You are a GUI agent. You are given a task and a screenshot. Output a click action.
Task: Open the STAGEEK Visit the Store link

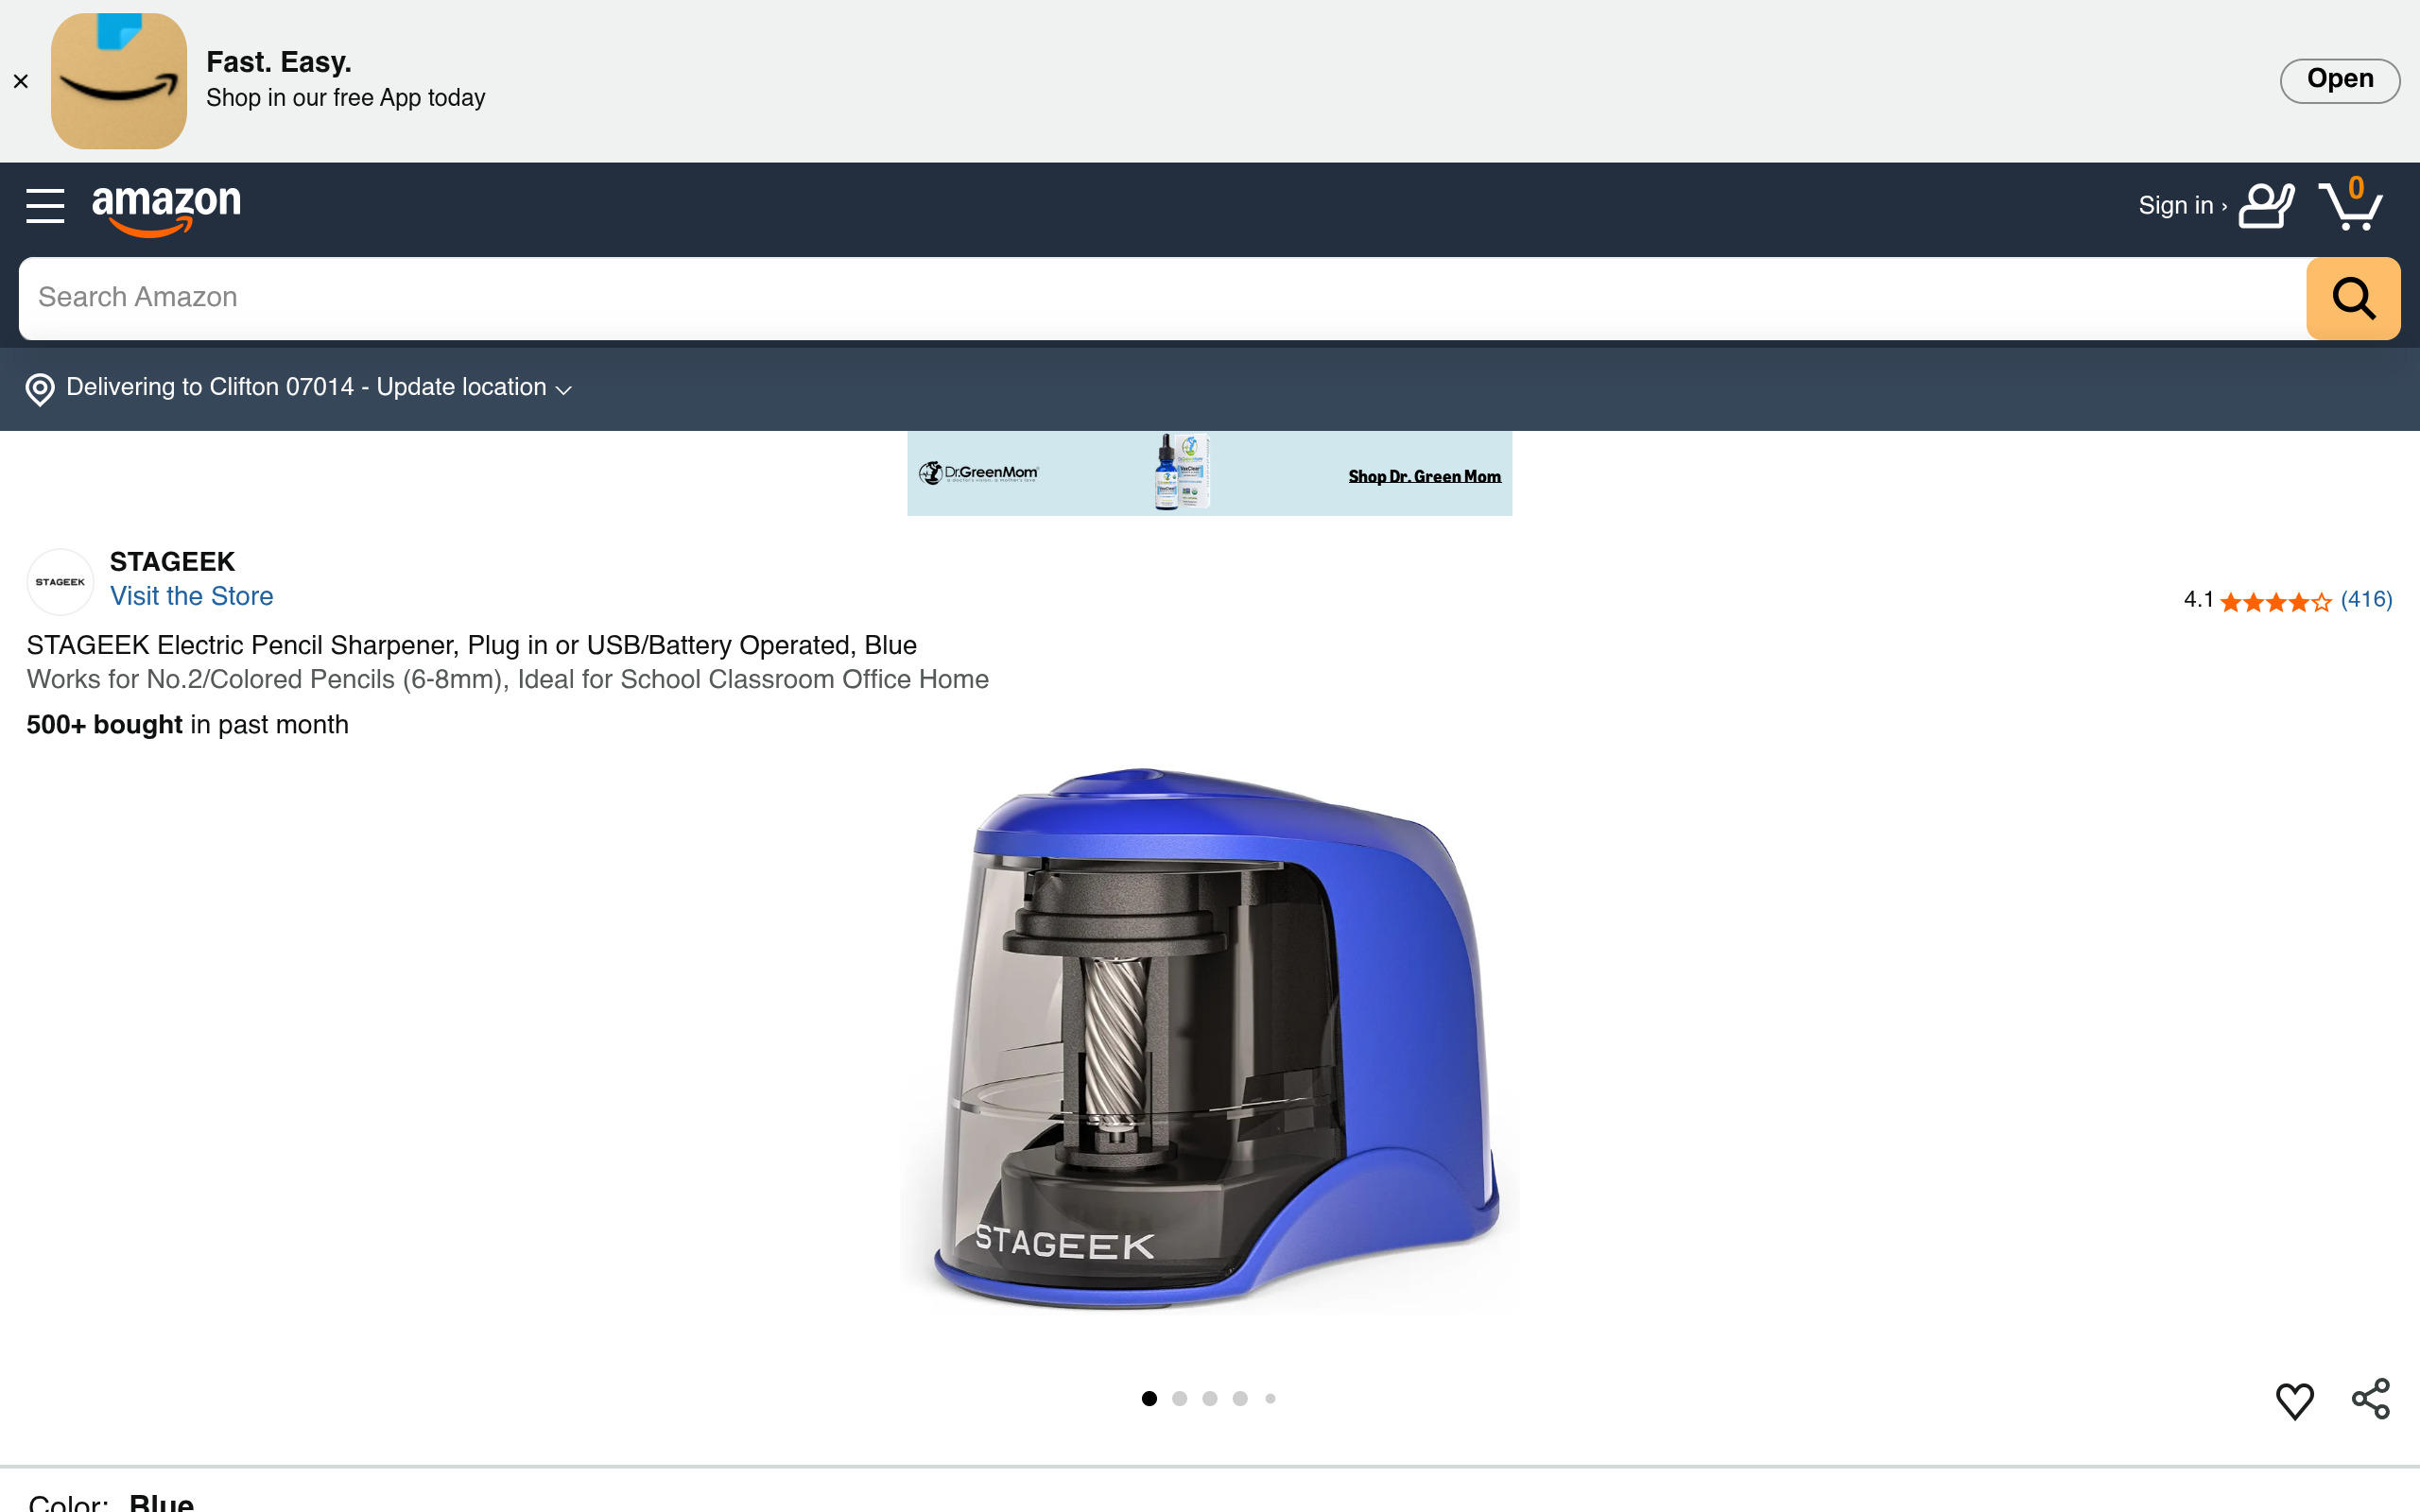(191, 596)
